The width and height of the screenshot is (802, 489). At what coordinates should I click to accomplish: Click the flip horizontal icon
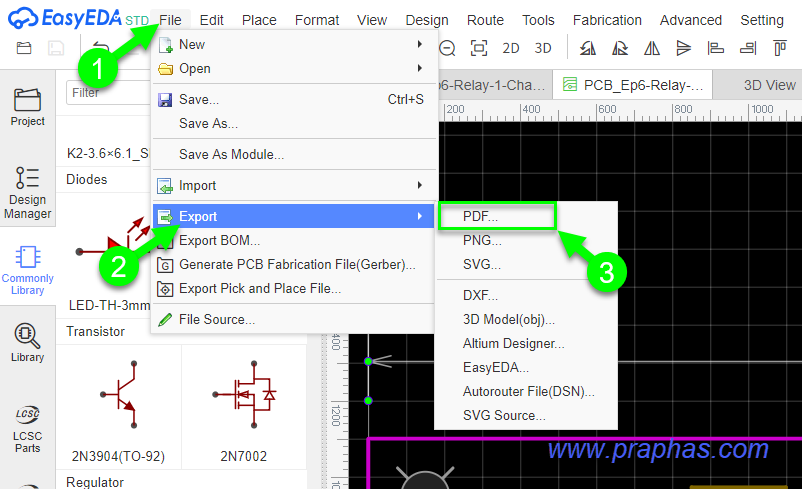click(652, 48)
